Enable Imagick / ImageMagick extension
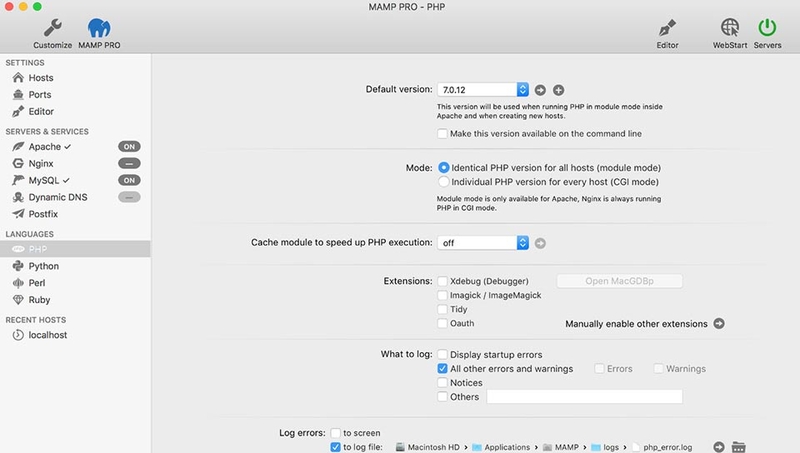800x453 pixels. 442,295
